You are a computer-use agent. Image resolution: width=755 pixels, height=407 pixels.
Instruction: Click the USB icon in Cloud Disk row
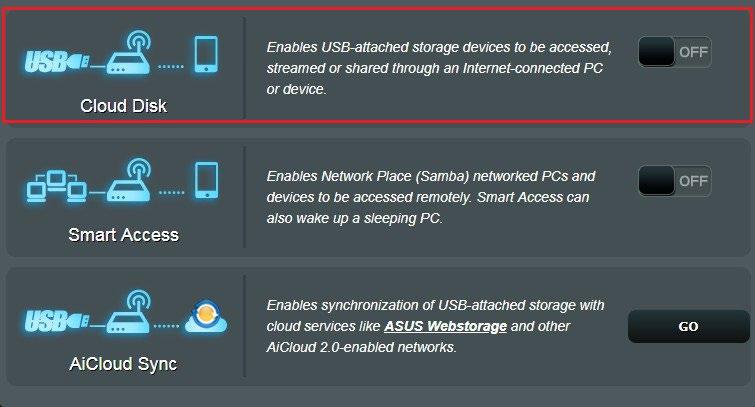57,62
